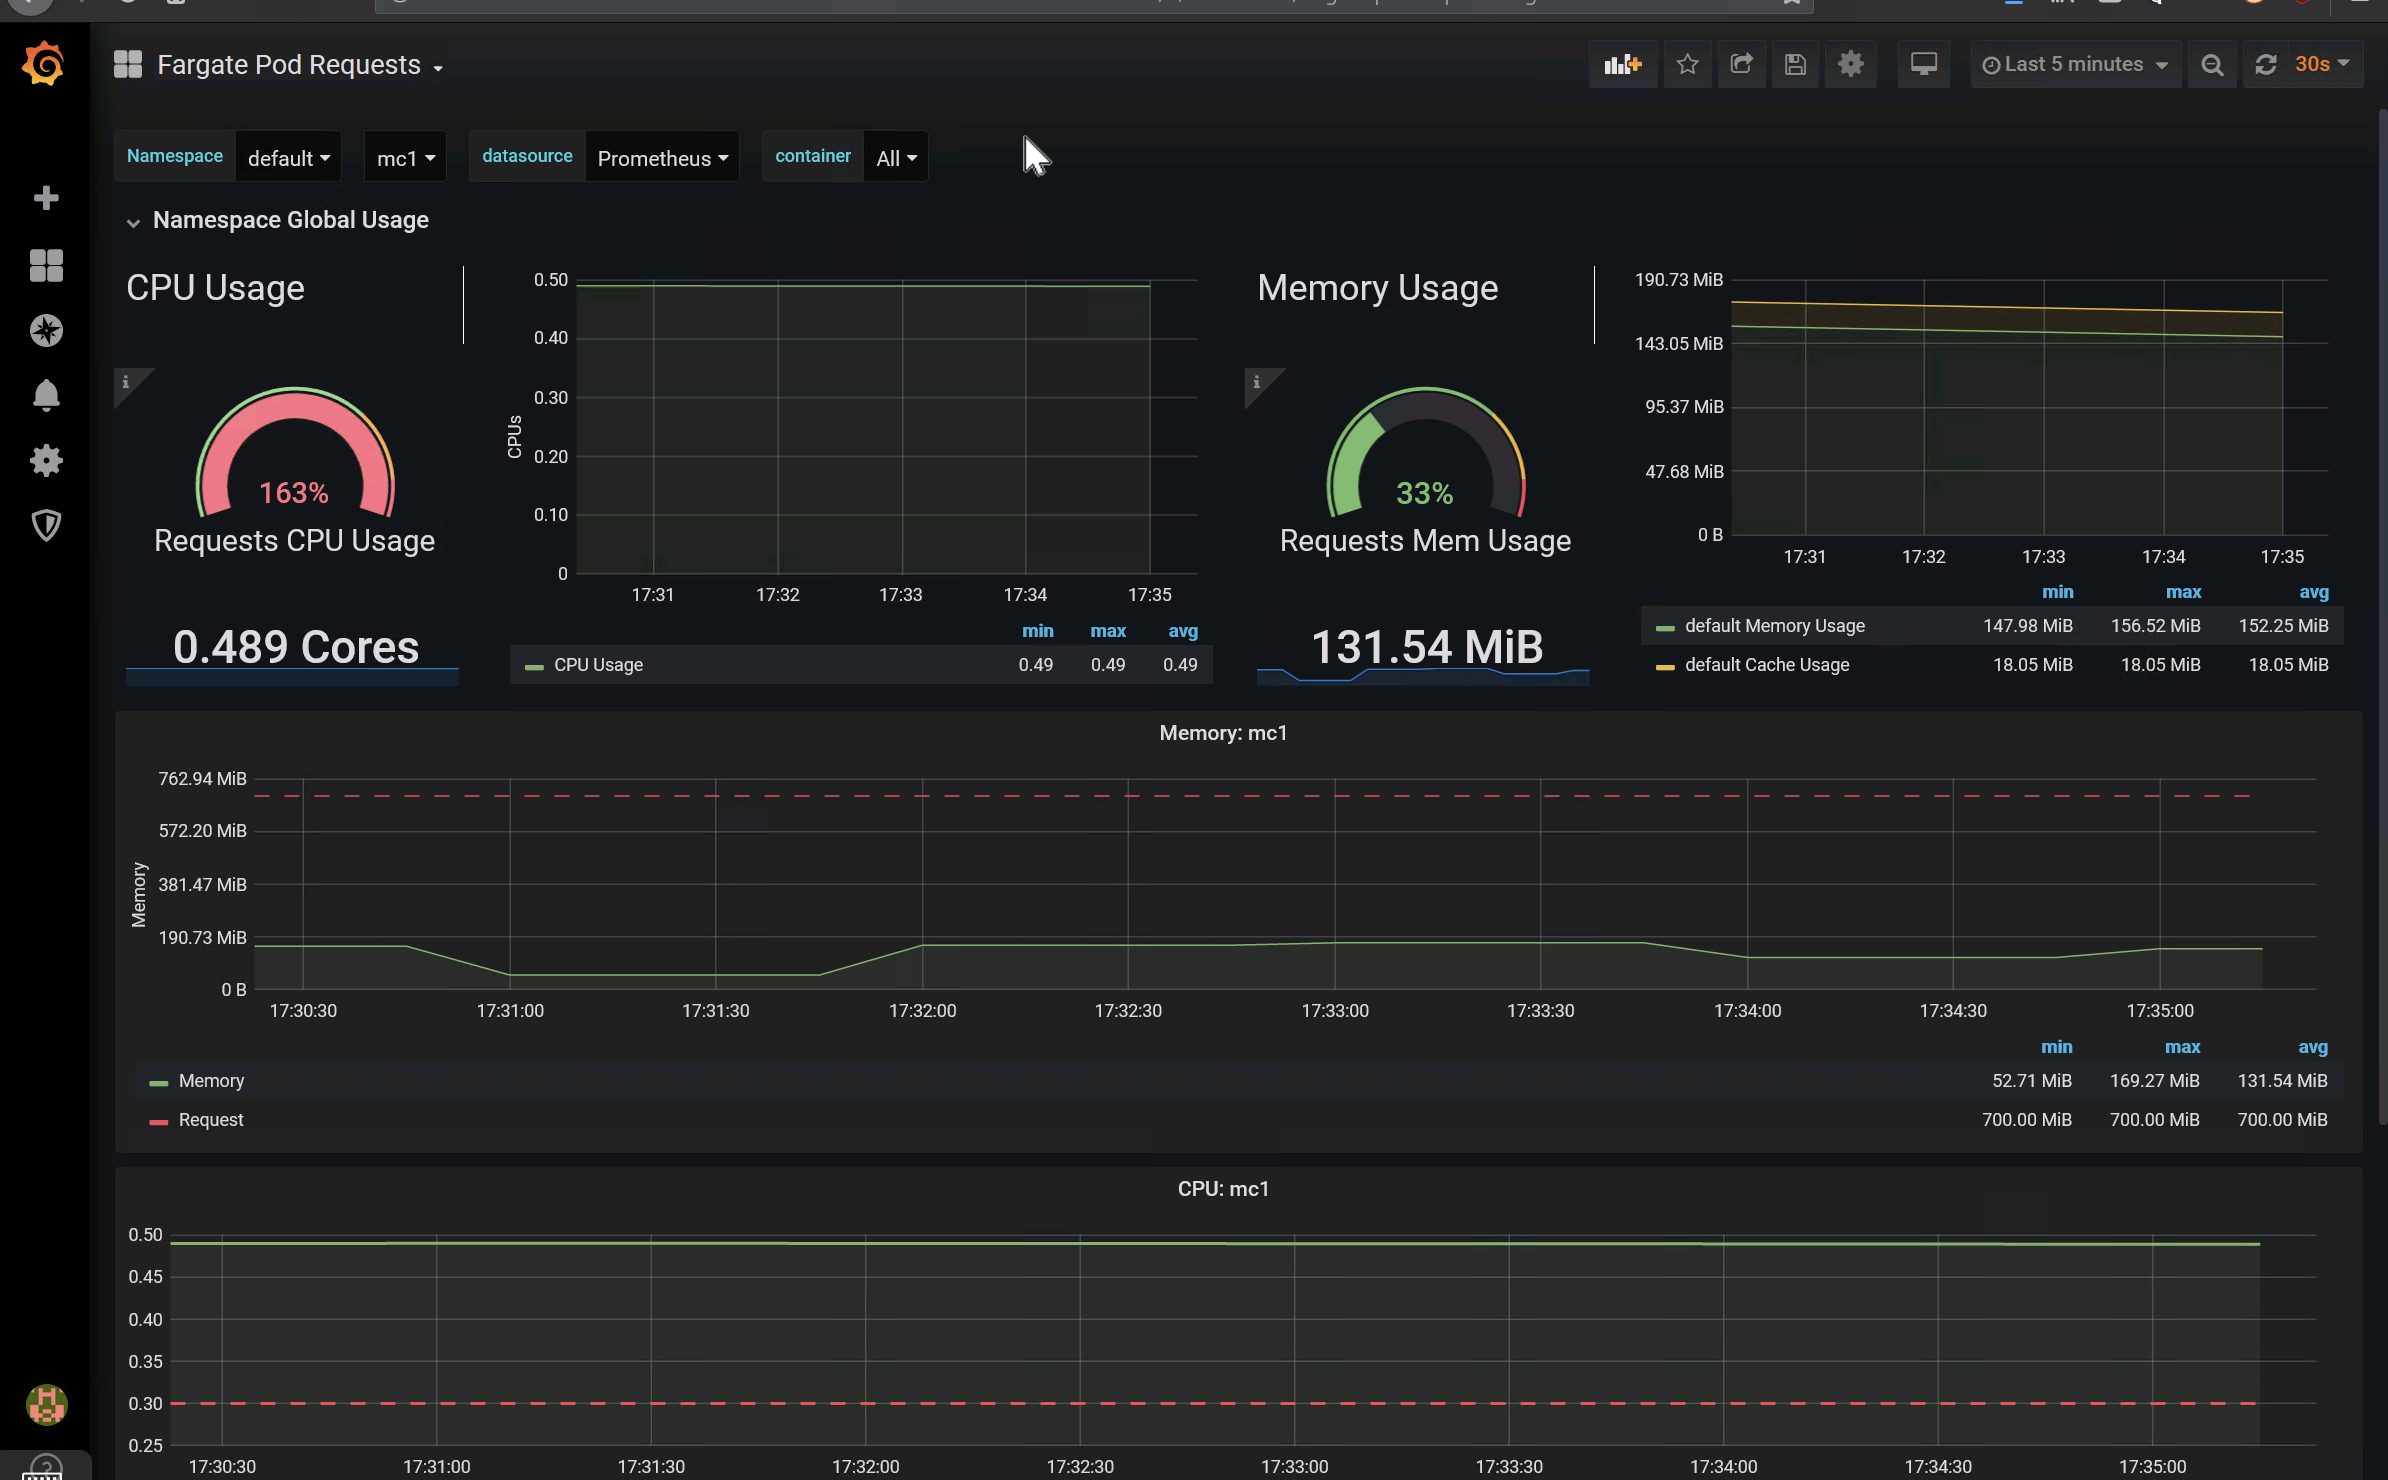
Task: Click the Grafana logo home icon
Action: [x=44, y=65]
